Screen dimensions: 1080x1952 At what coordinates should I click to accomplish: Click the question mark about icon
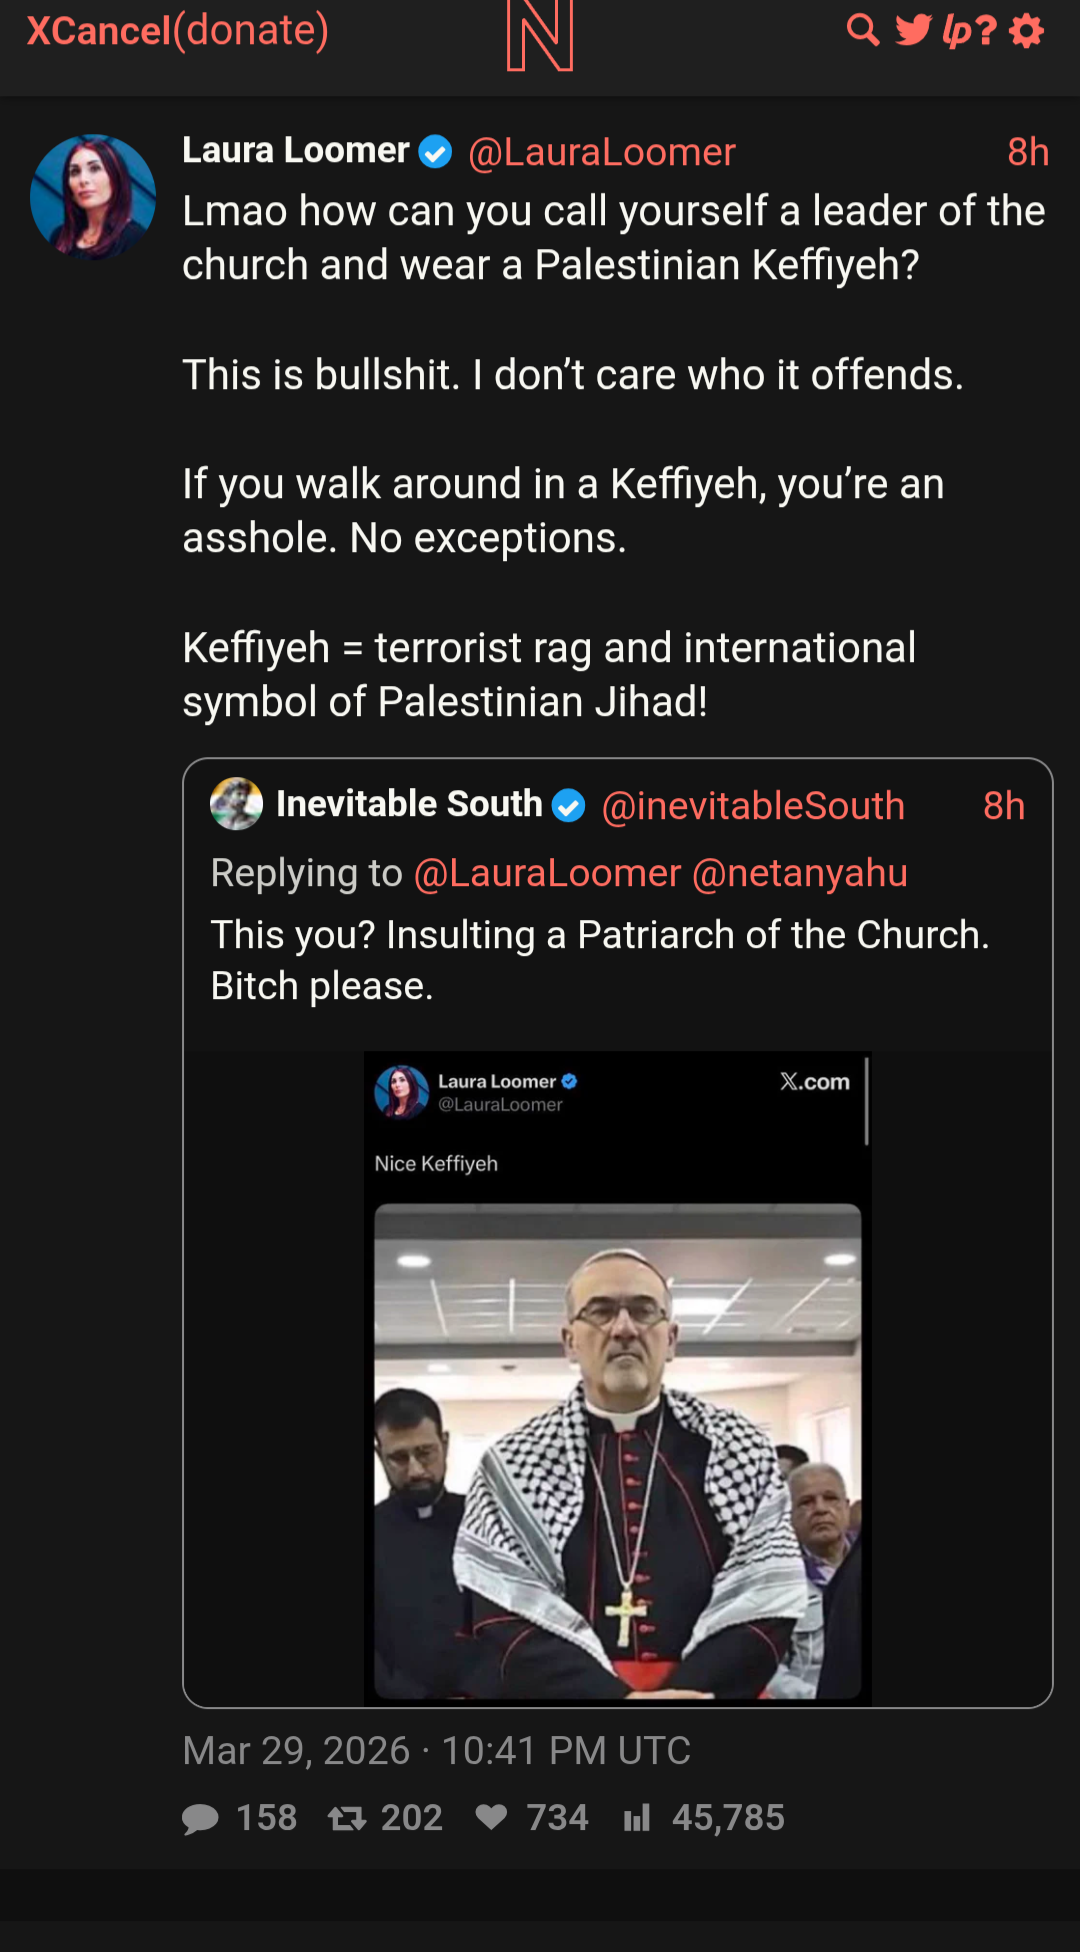(987, 30)
